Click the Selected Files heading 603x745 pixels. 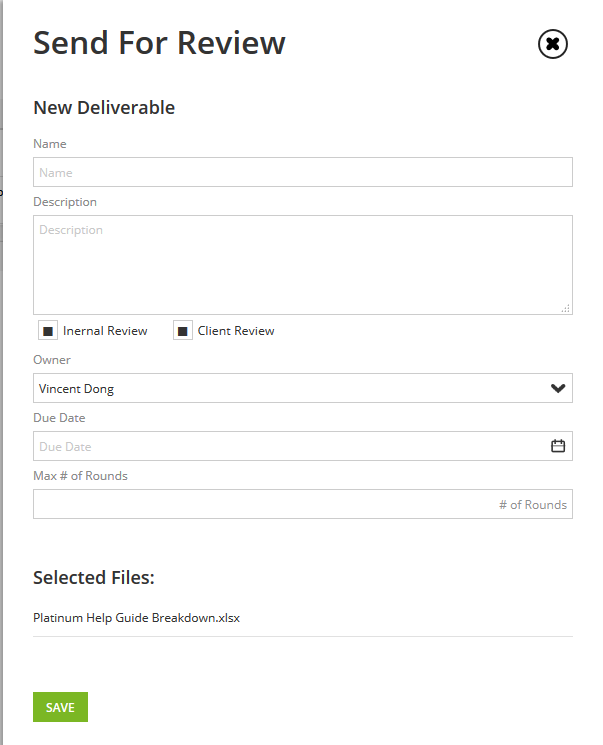94,577
